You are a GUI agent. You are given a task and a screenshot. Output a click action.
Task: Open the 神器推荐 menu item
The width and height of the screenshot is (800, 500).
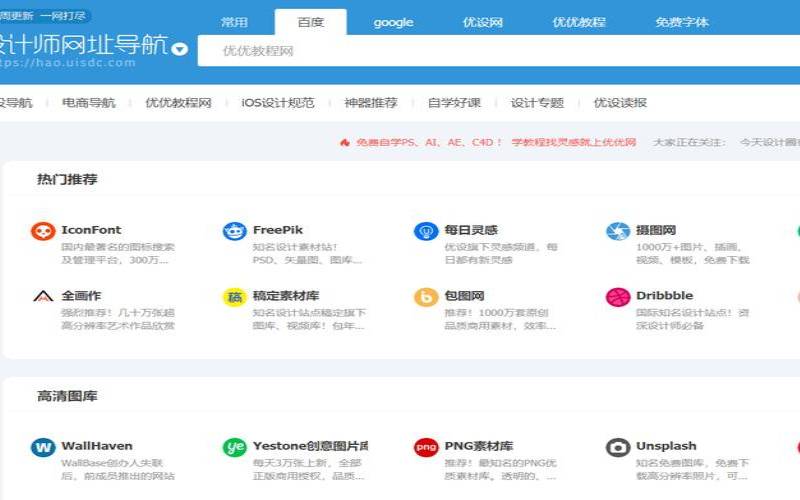click(371, 103)
